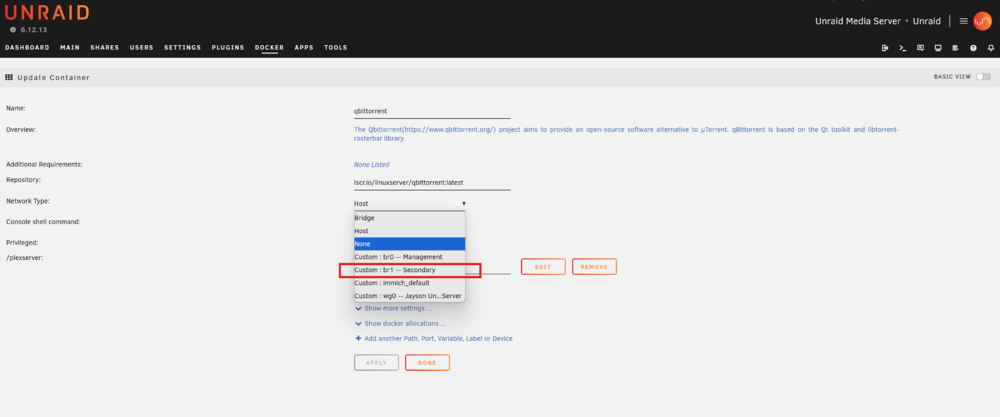Open the notifications bell icon
This screenshot has width=1000, height=417.
click(x=991, y=48)
